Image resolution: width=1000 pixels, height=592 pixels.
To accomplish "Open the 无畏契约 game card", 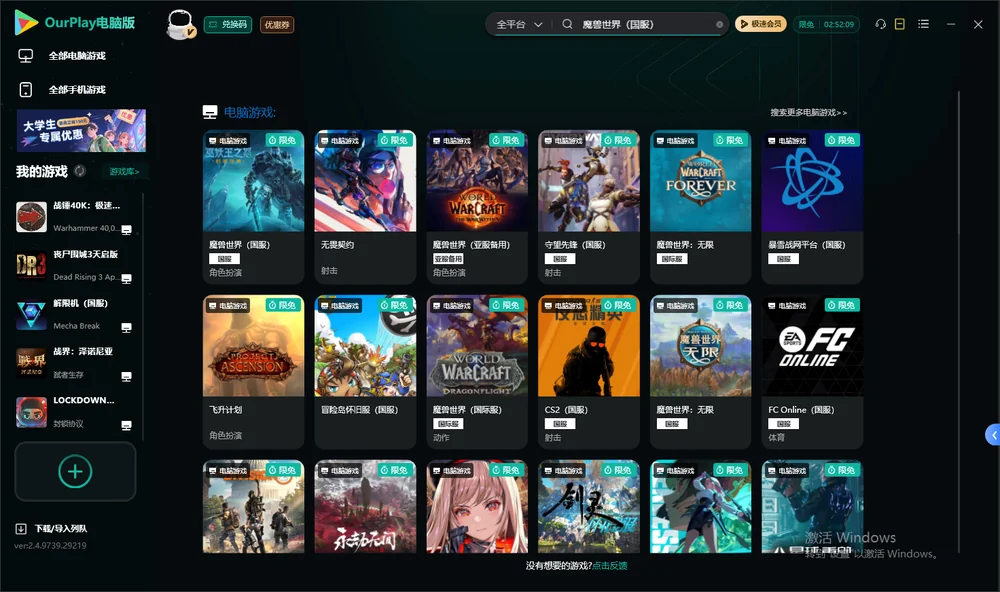I will click(x=365, y=207).
